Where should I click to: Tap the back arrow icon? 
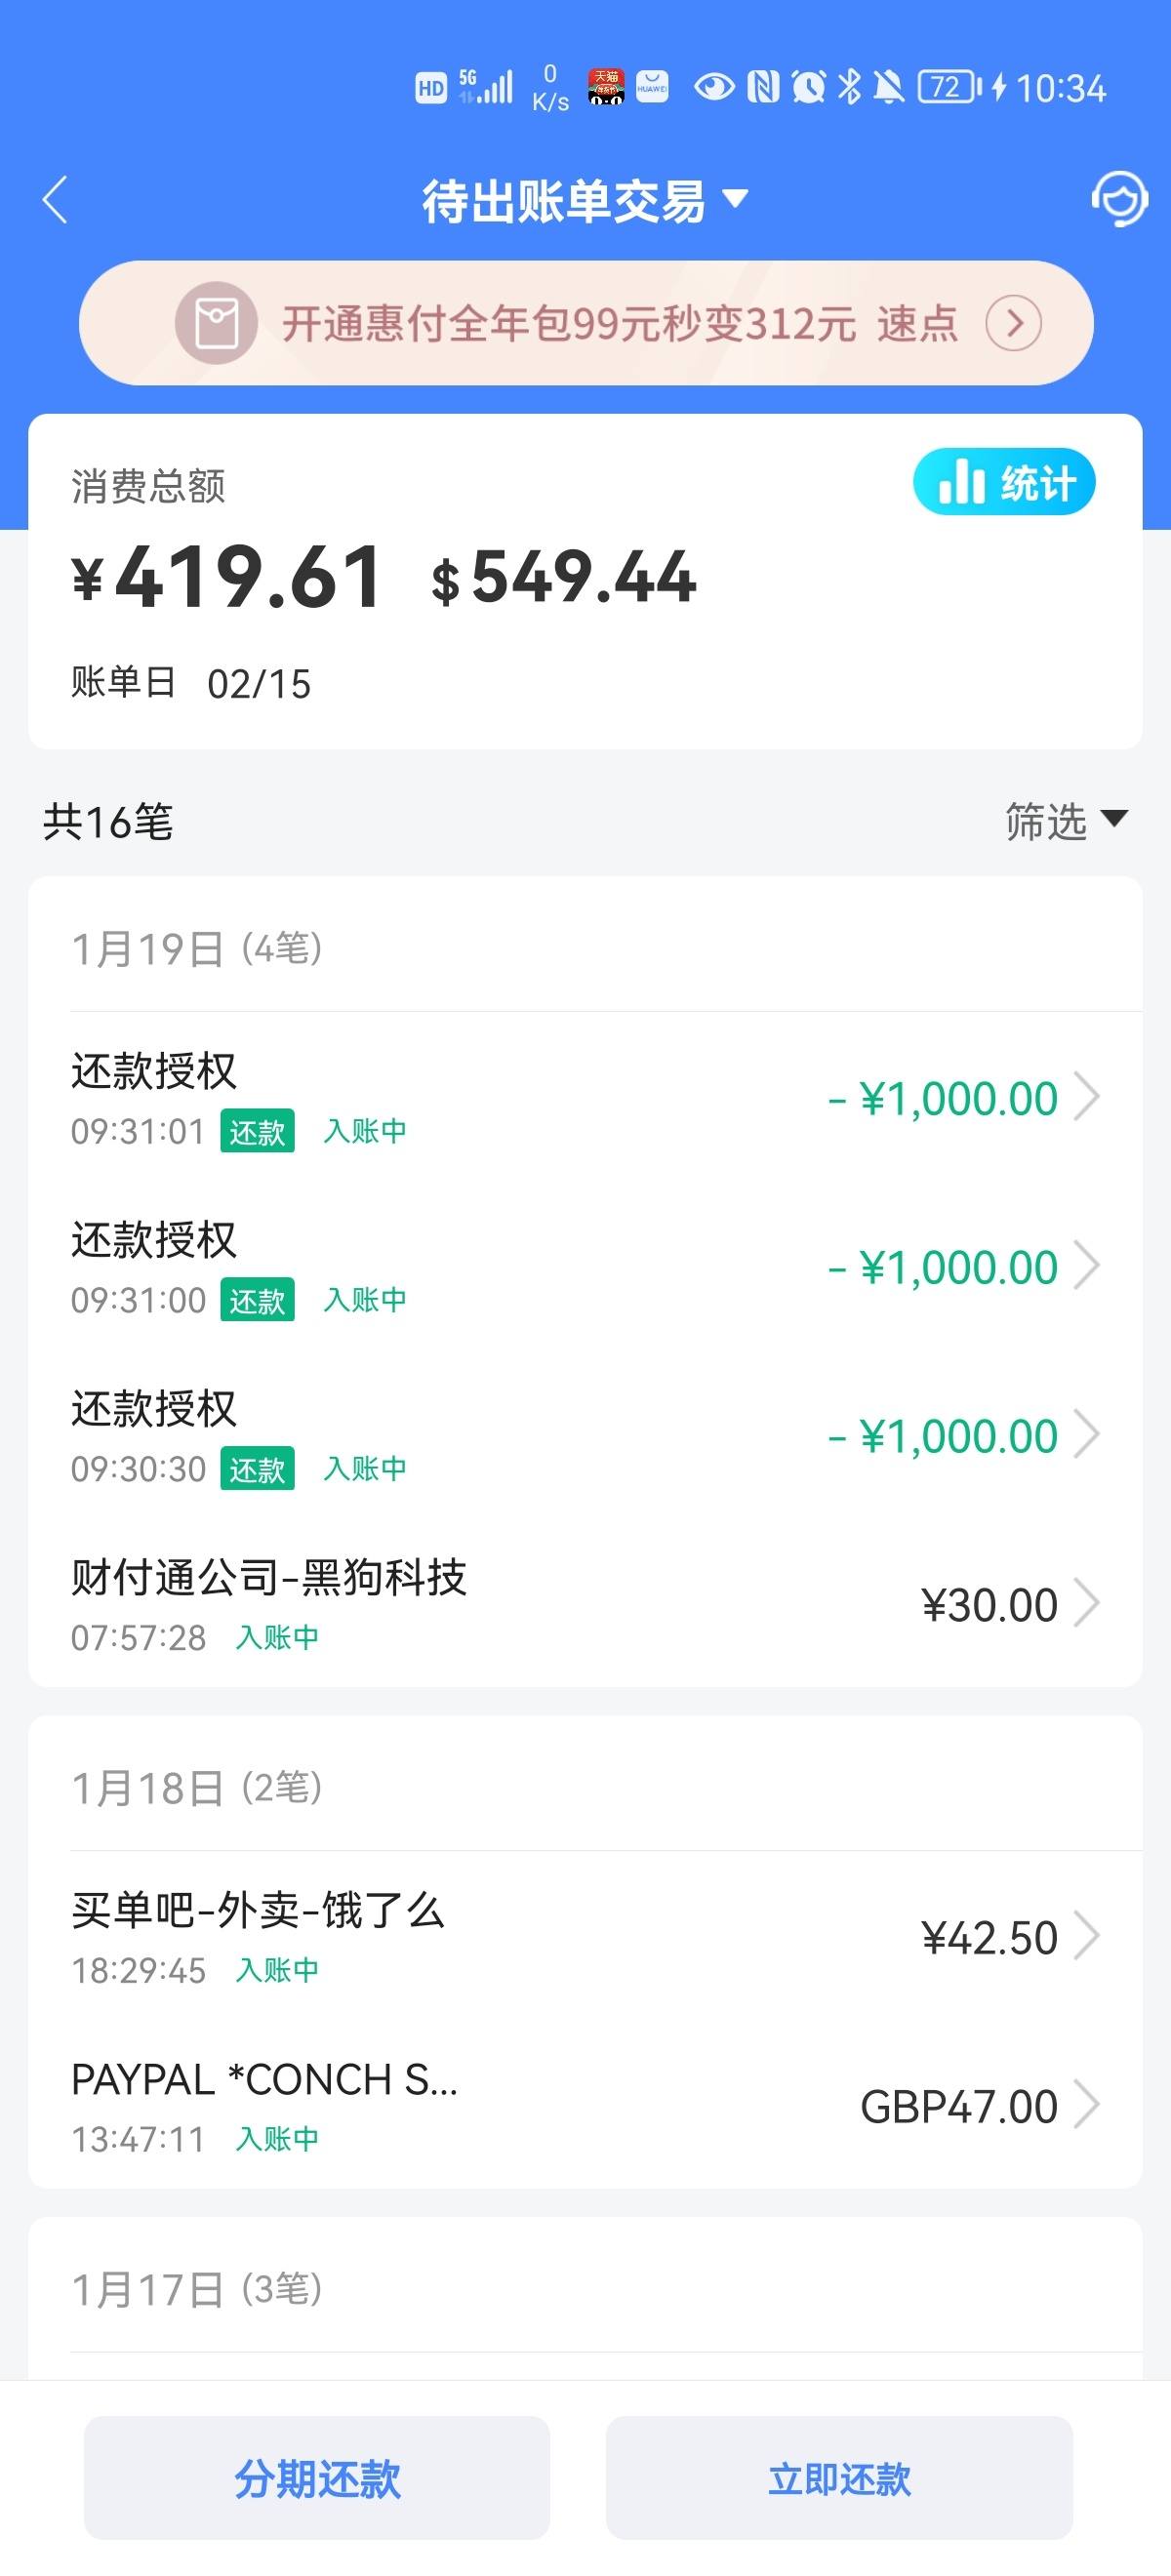[x=56, y=200]
